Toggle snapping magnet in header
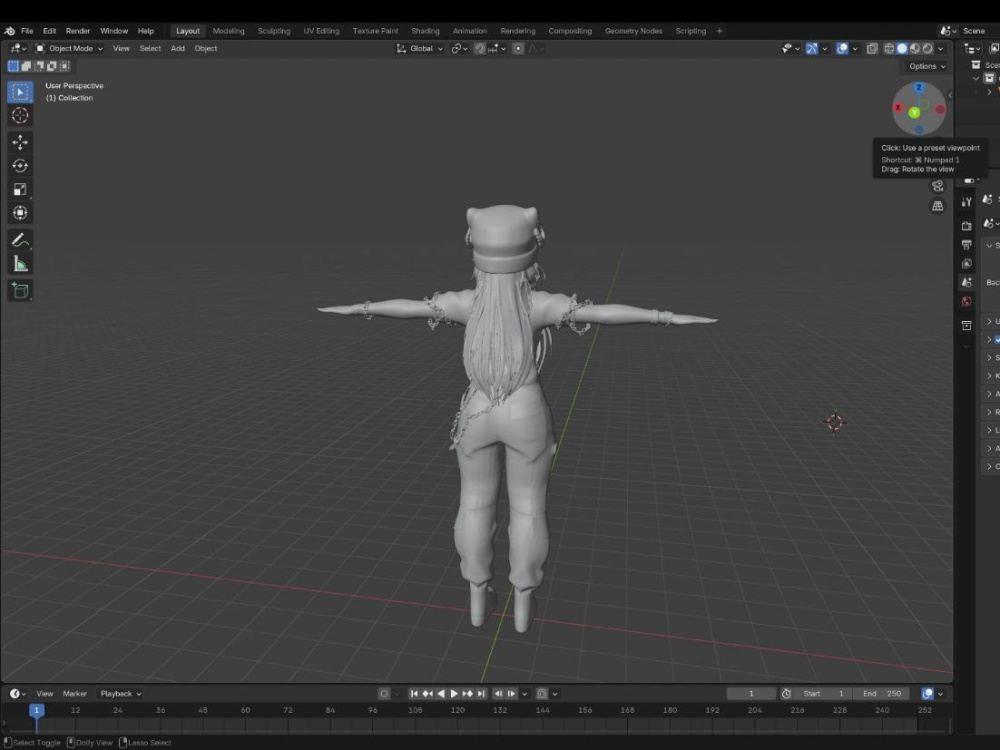This screenshot has height=750, width=1000. pyautogui.click(x=480, y=48)
